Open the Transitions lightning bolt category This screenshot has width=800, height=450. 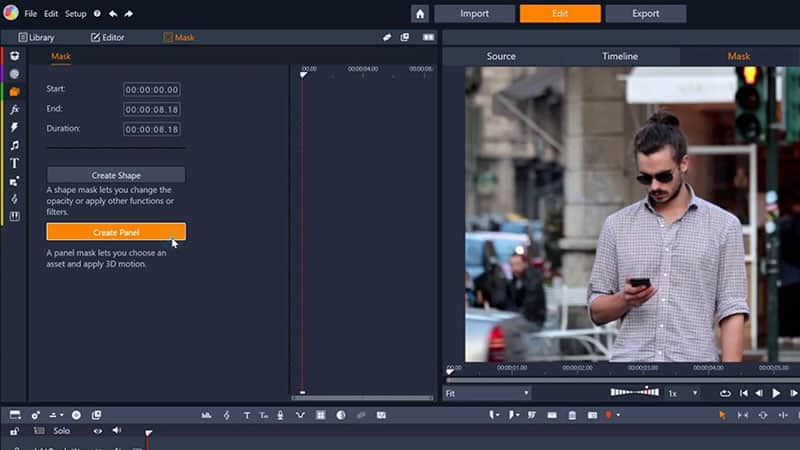pos(15,127)
